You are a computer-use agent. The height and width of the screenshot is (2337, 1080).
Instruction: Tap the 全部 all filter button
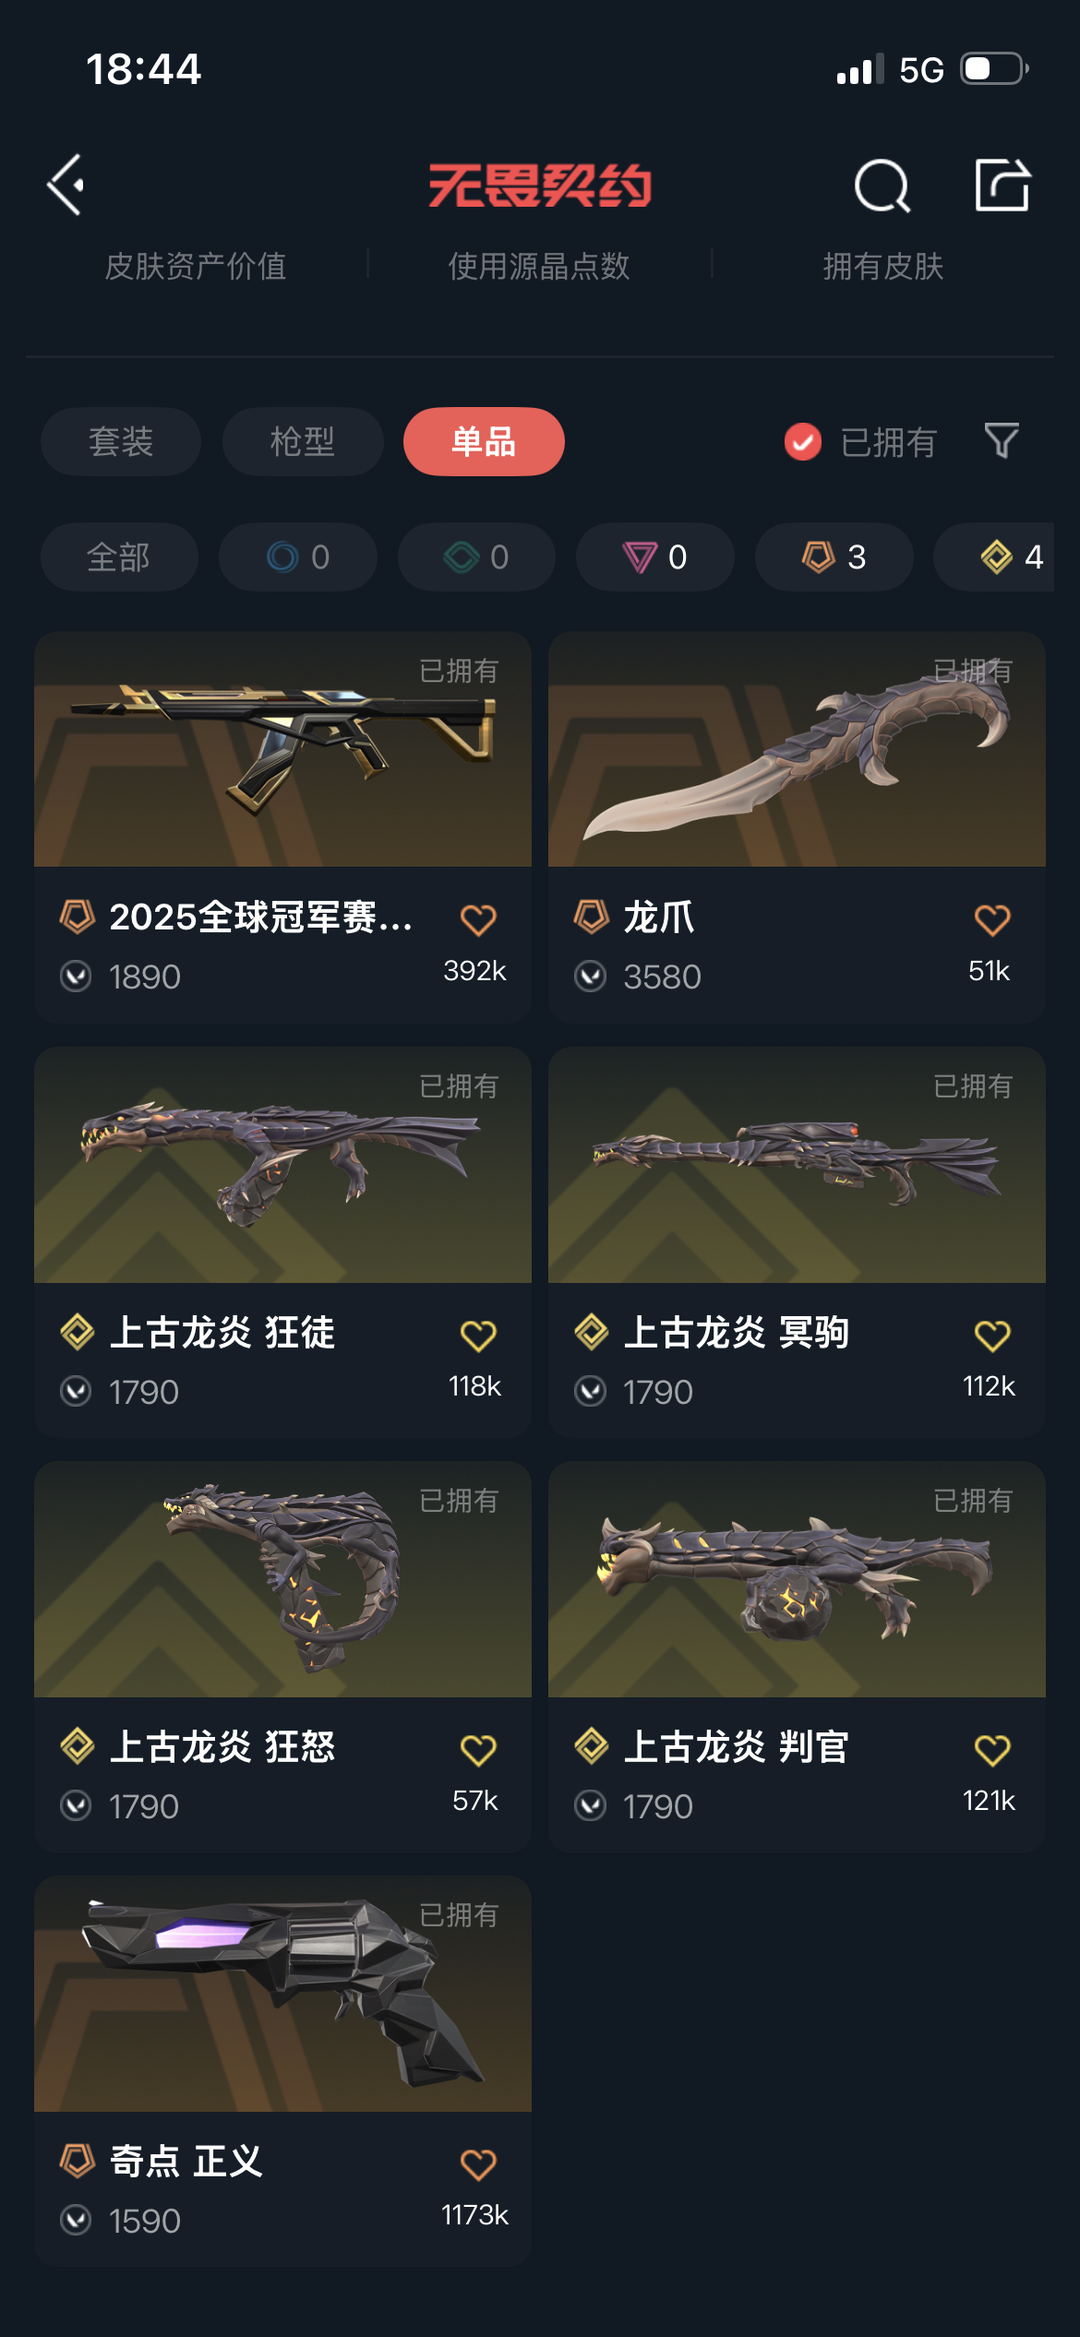119,557
